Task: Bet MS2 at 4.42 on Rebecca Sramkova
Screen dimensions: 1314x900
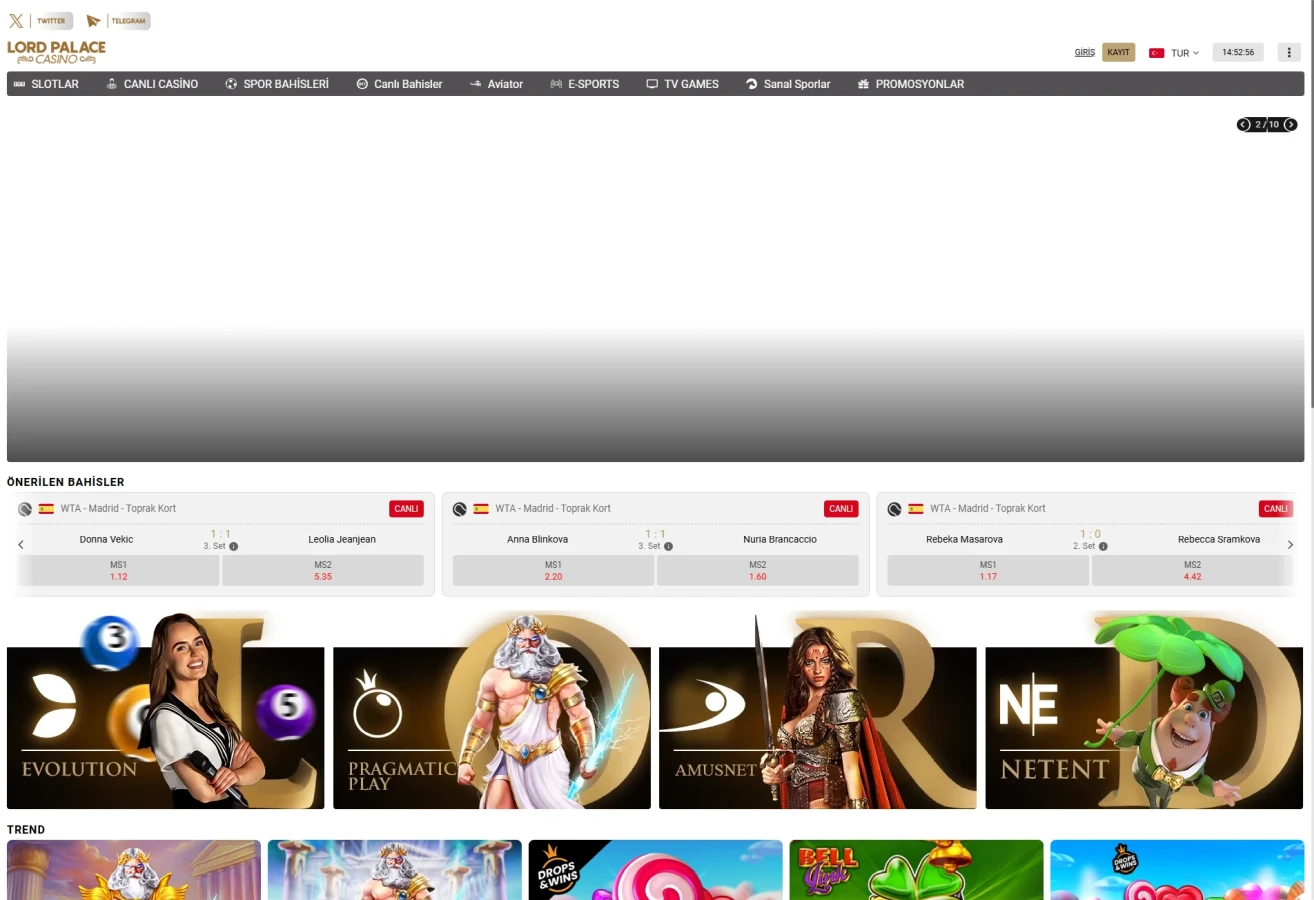Action: tap(1192, 571)
